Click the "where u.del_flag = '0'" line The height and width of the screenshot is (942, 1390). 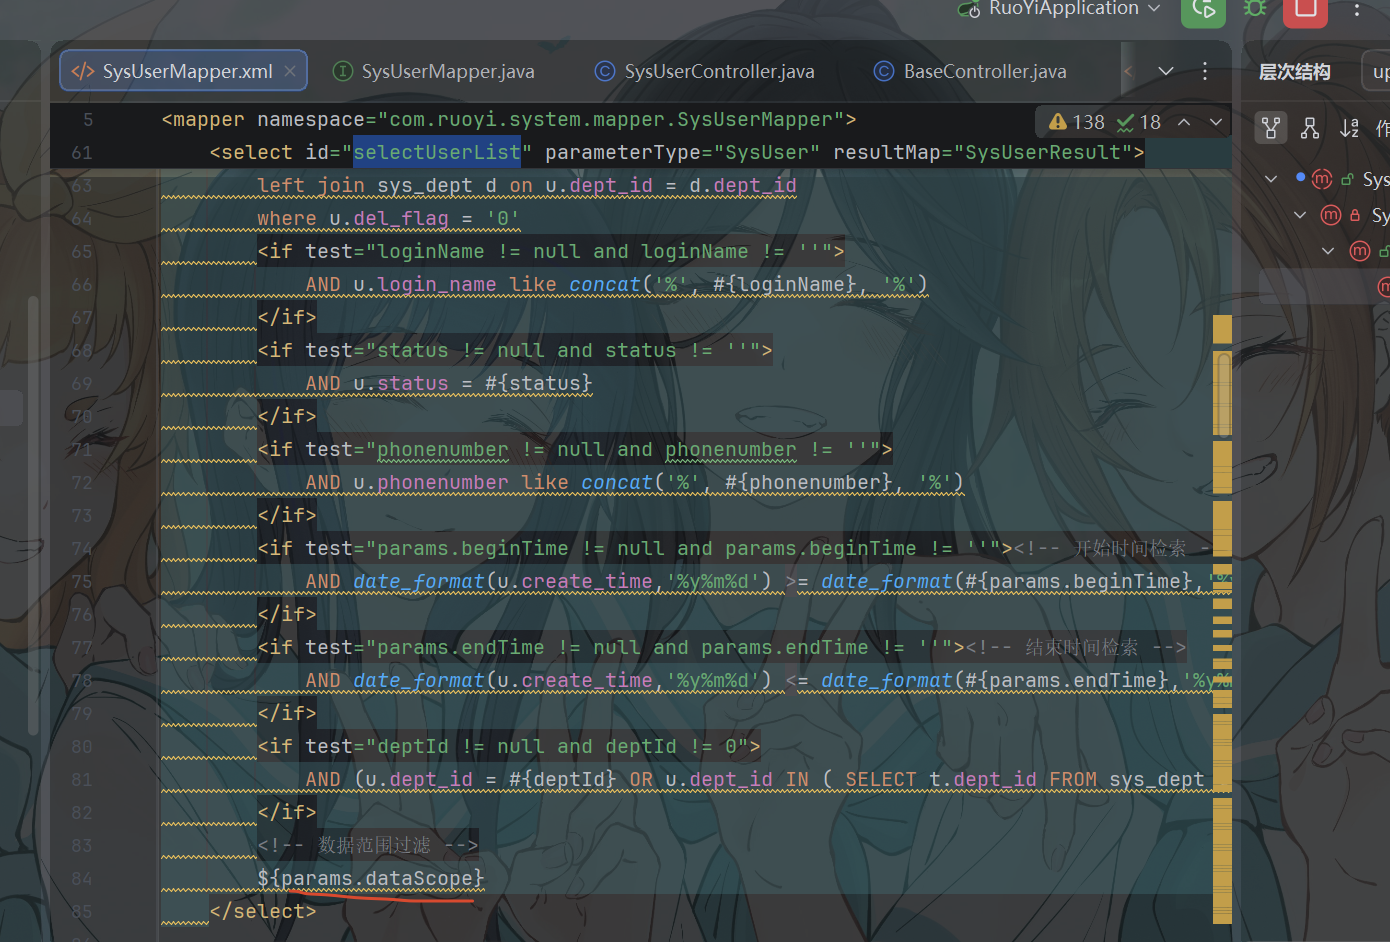[x=388, y=218]
